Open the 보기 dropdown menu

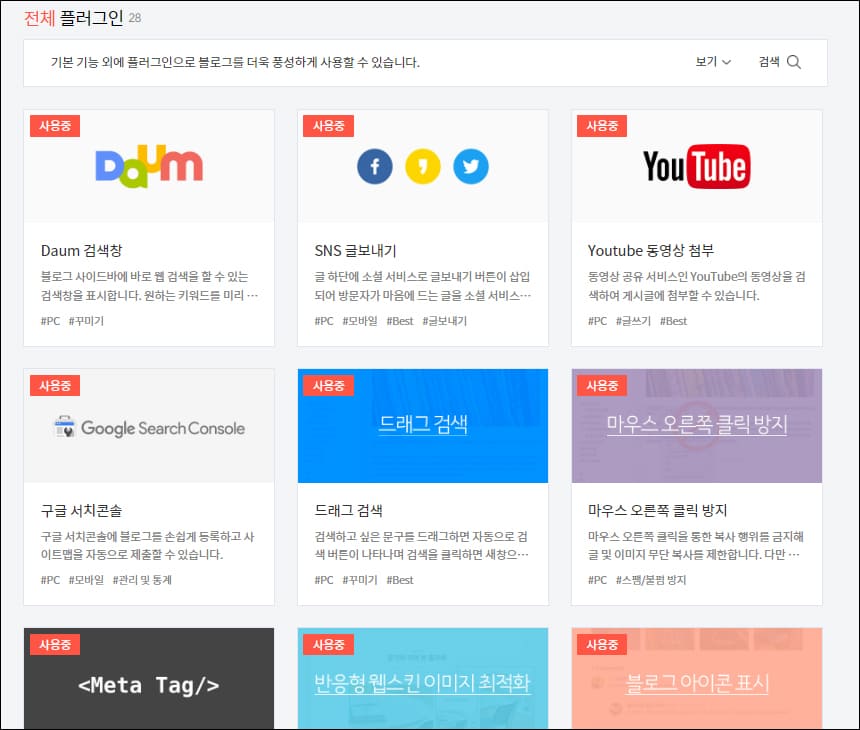[711, 61]
